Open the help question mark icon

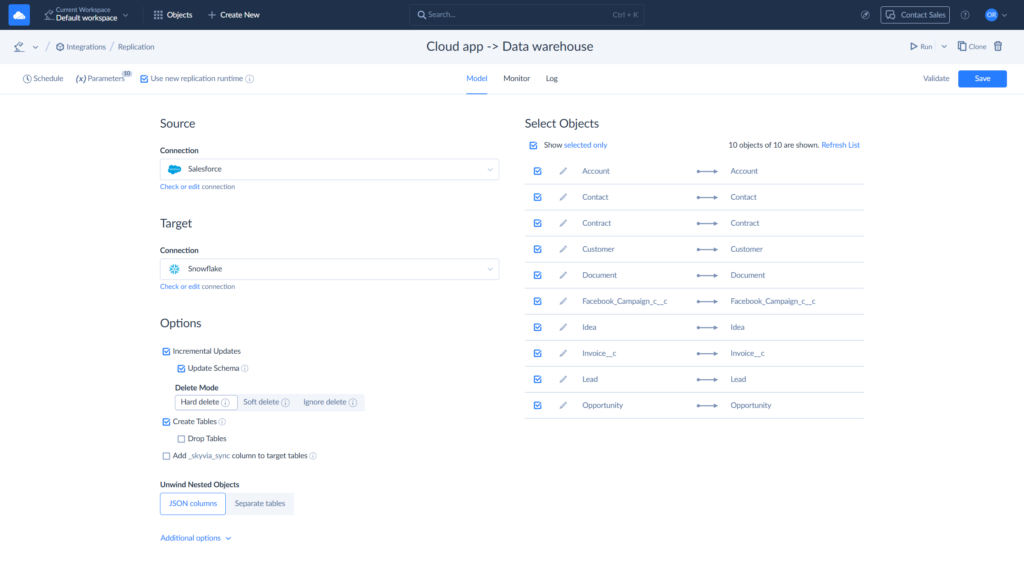click(965, 14)
